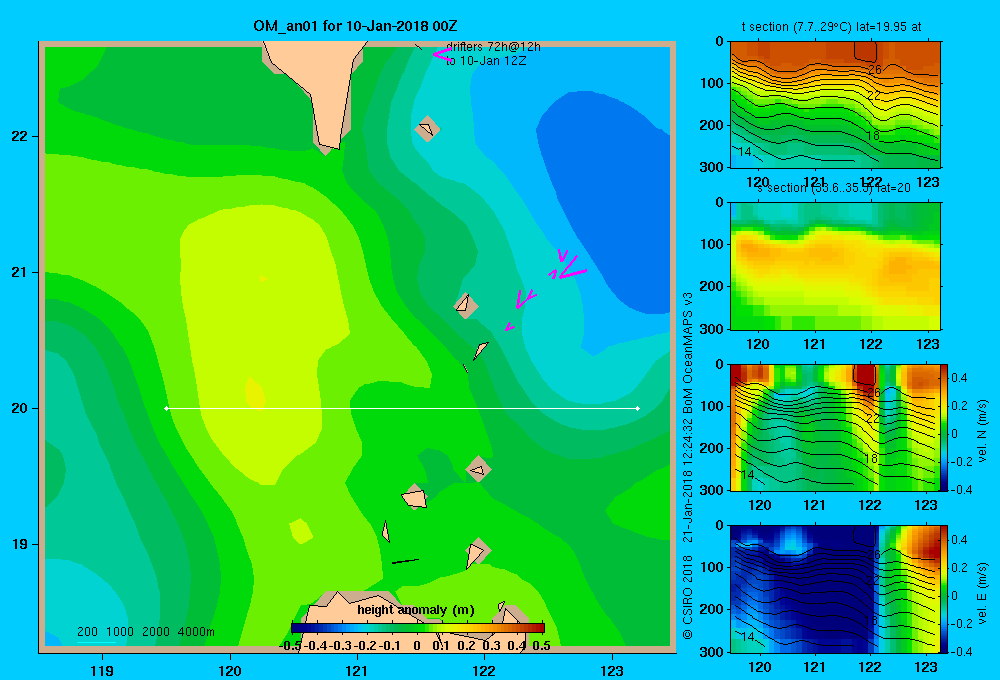Open the temperature section plot

pos(835,105)
